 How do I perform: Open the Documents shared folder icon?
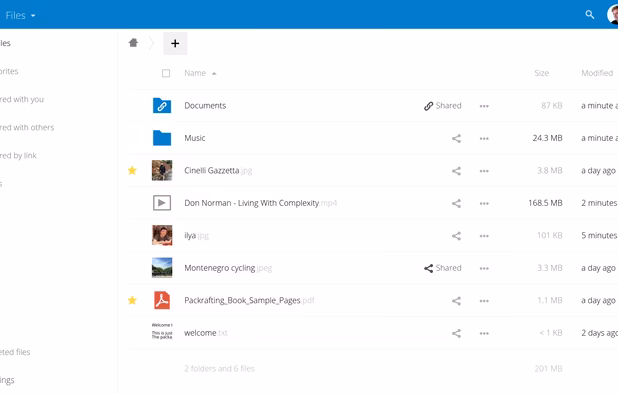[162, 106]
